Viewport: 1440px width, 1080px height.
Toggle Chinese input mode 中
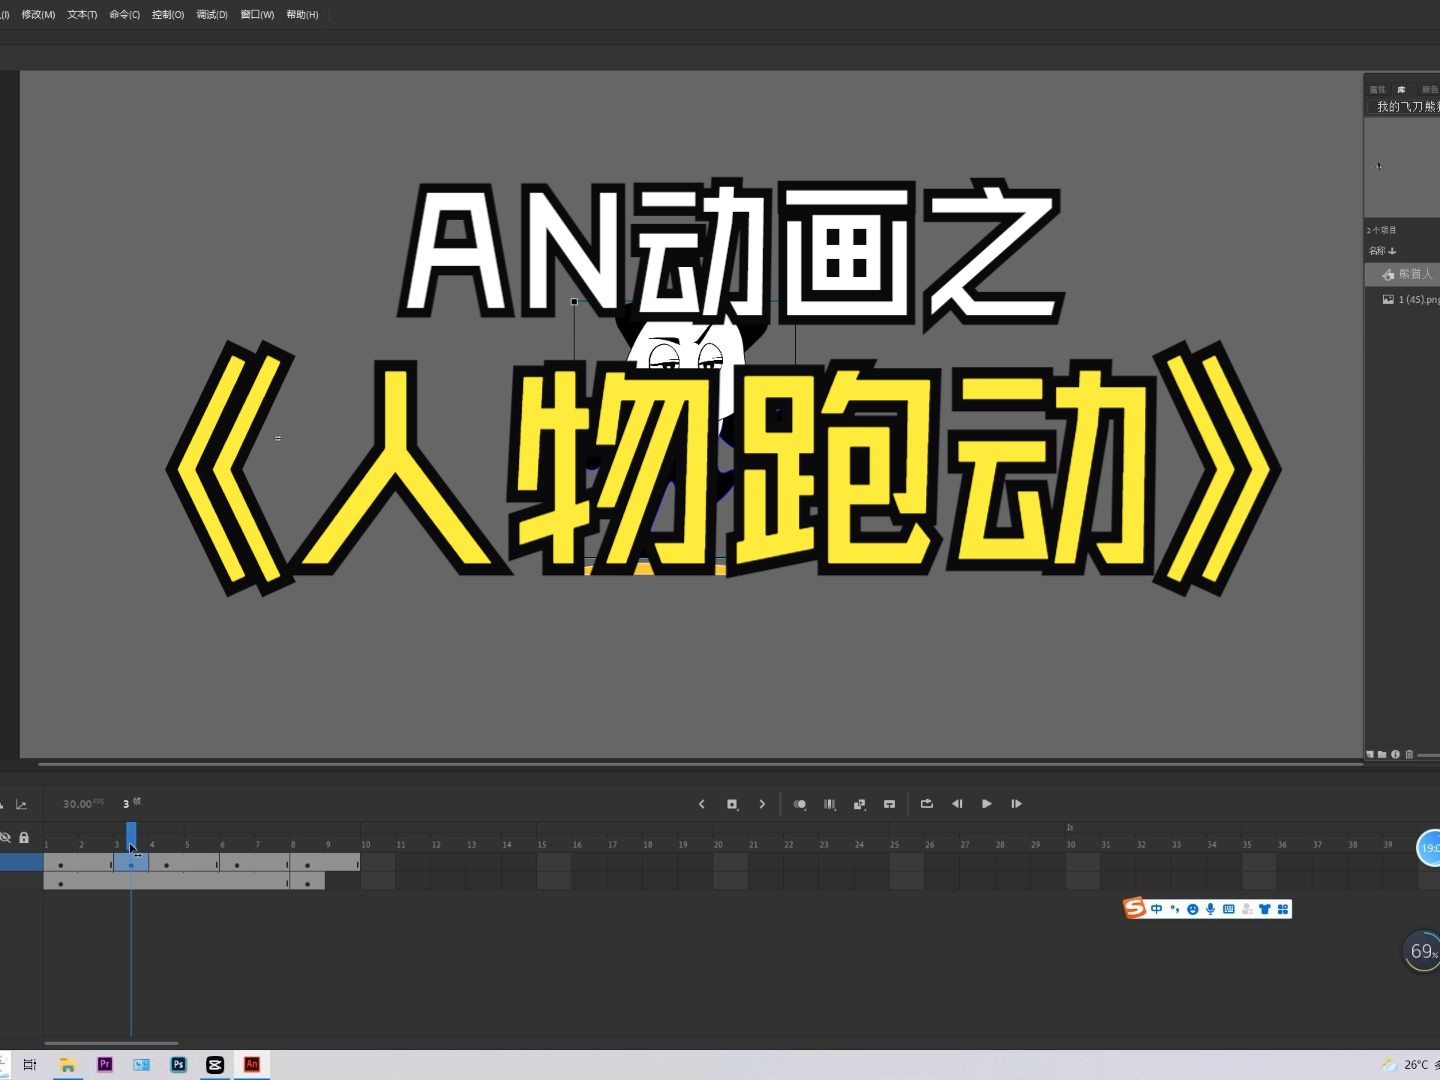[x=1157, y=909]
